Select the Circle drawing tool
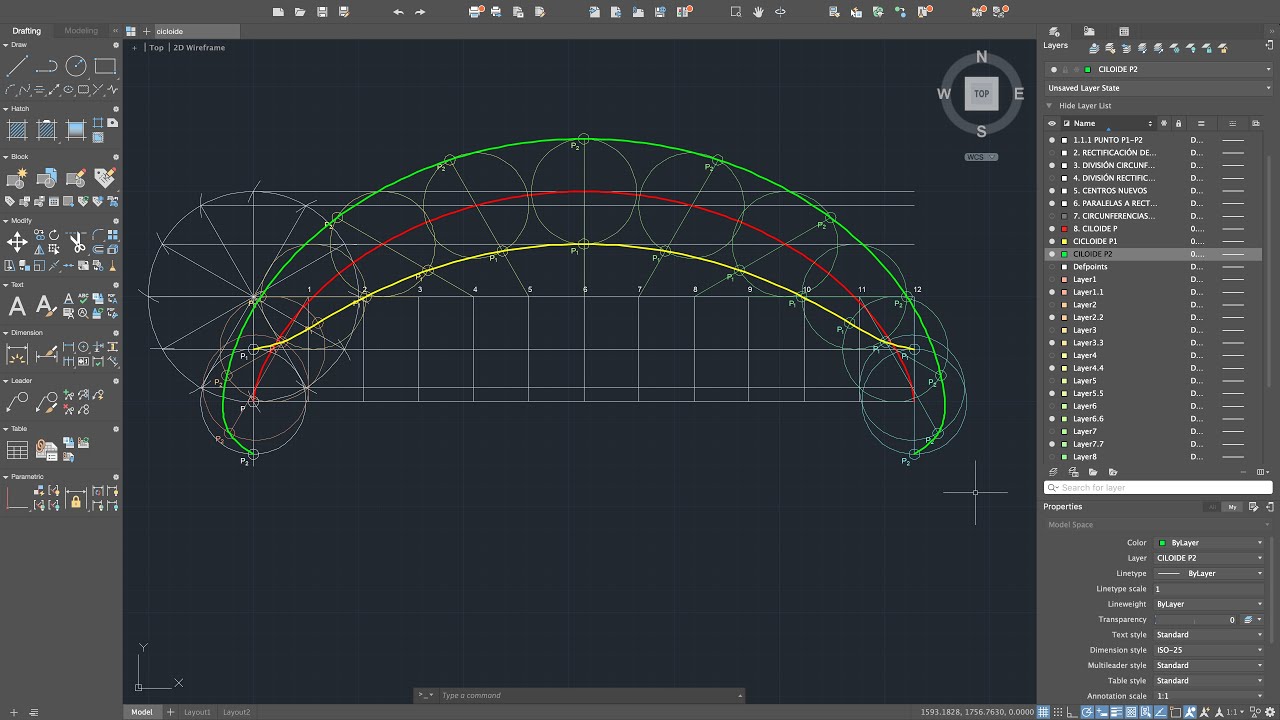This screenshot has width=1280, height=720. point(76,67)
